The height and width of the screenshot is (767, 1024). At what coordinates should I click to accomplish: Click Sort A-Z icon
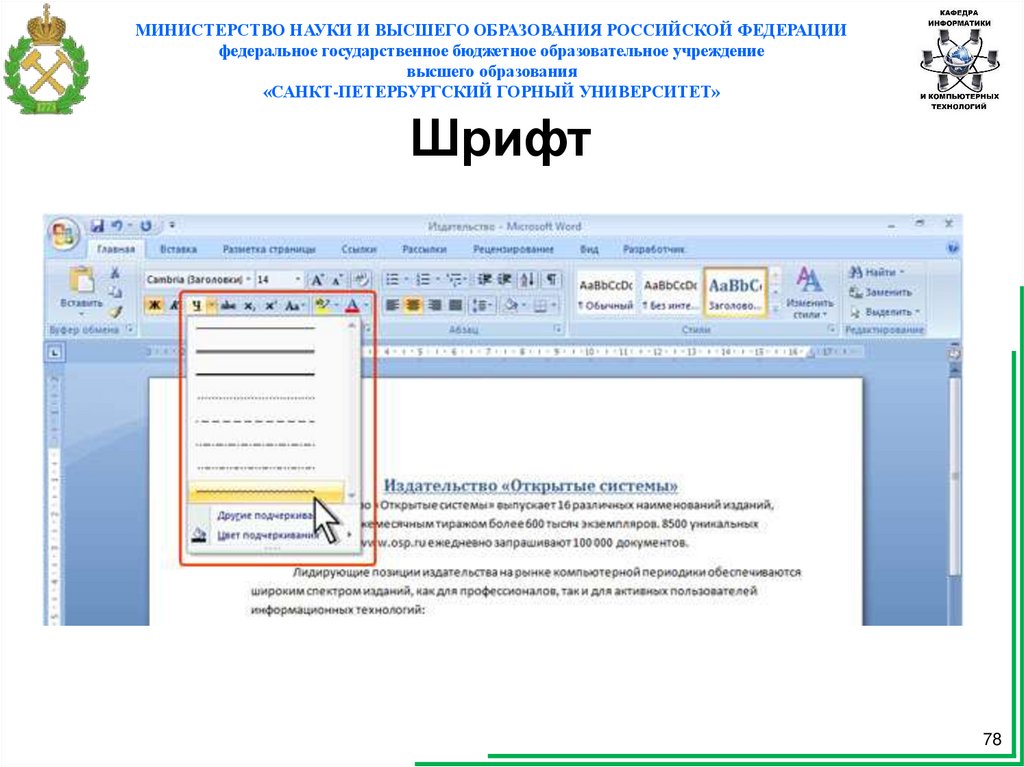528,280
